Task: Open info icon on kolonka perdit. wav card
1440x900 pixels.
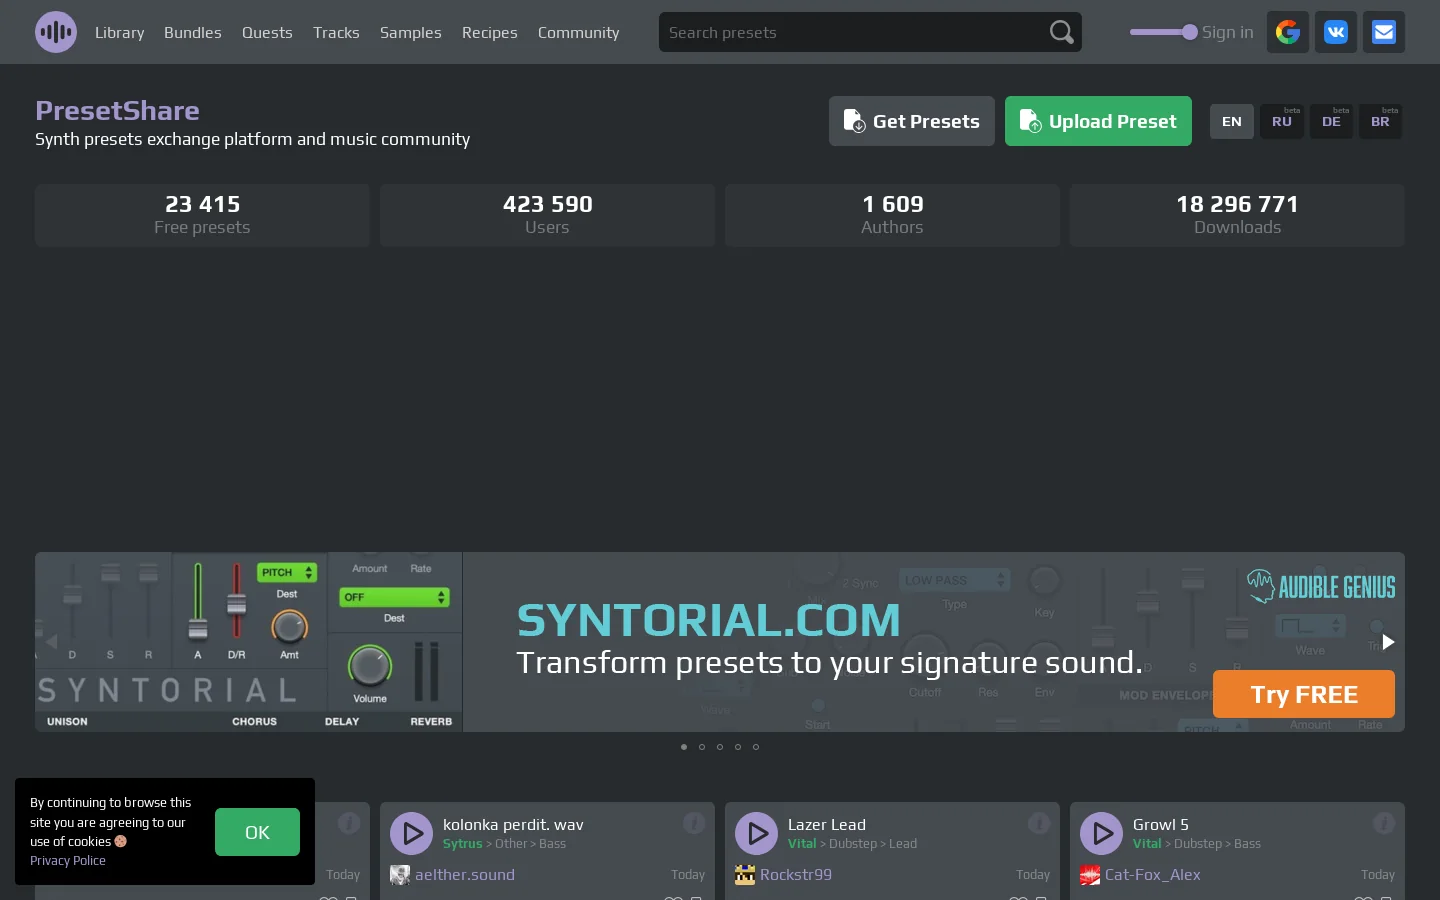Action: pos(694,823)
